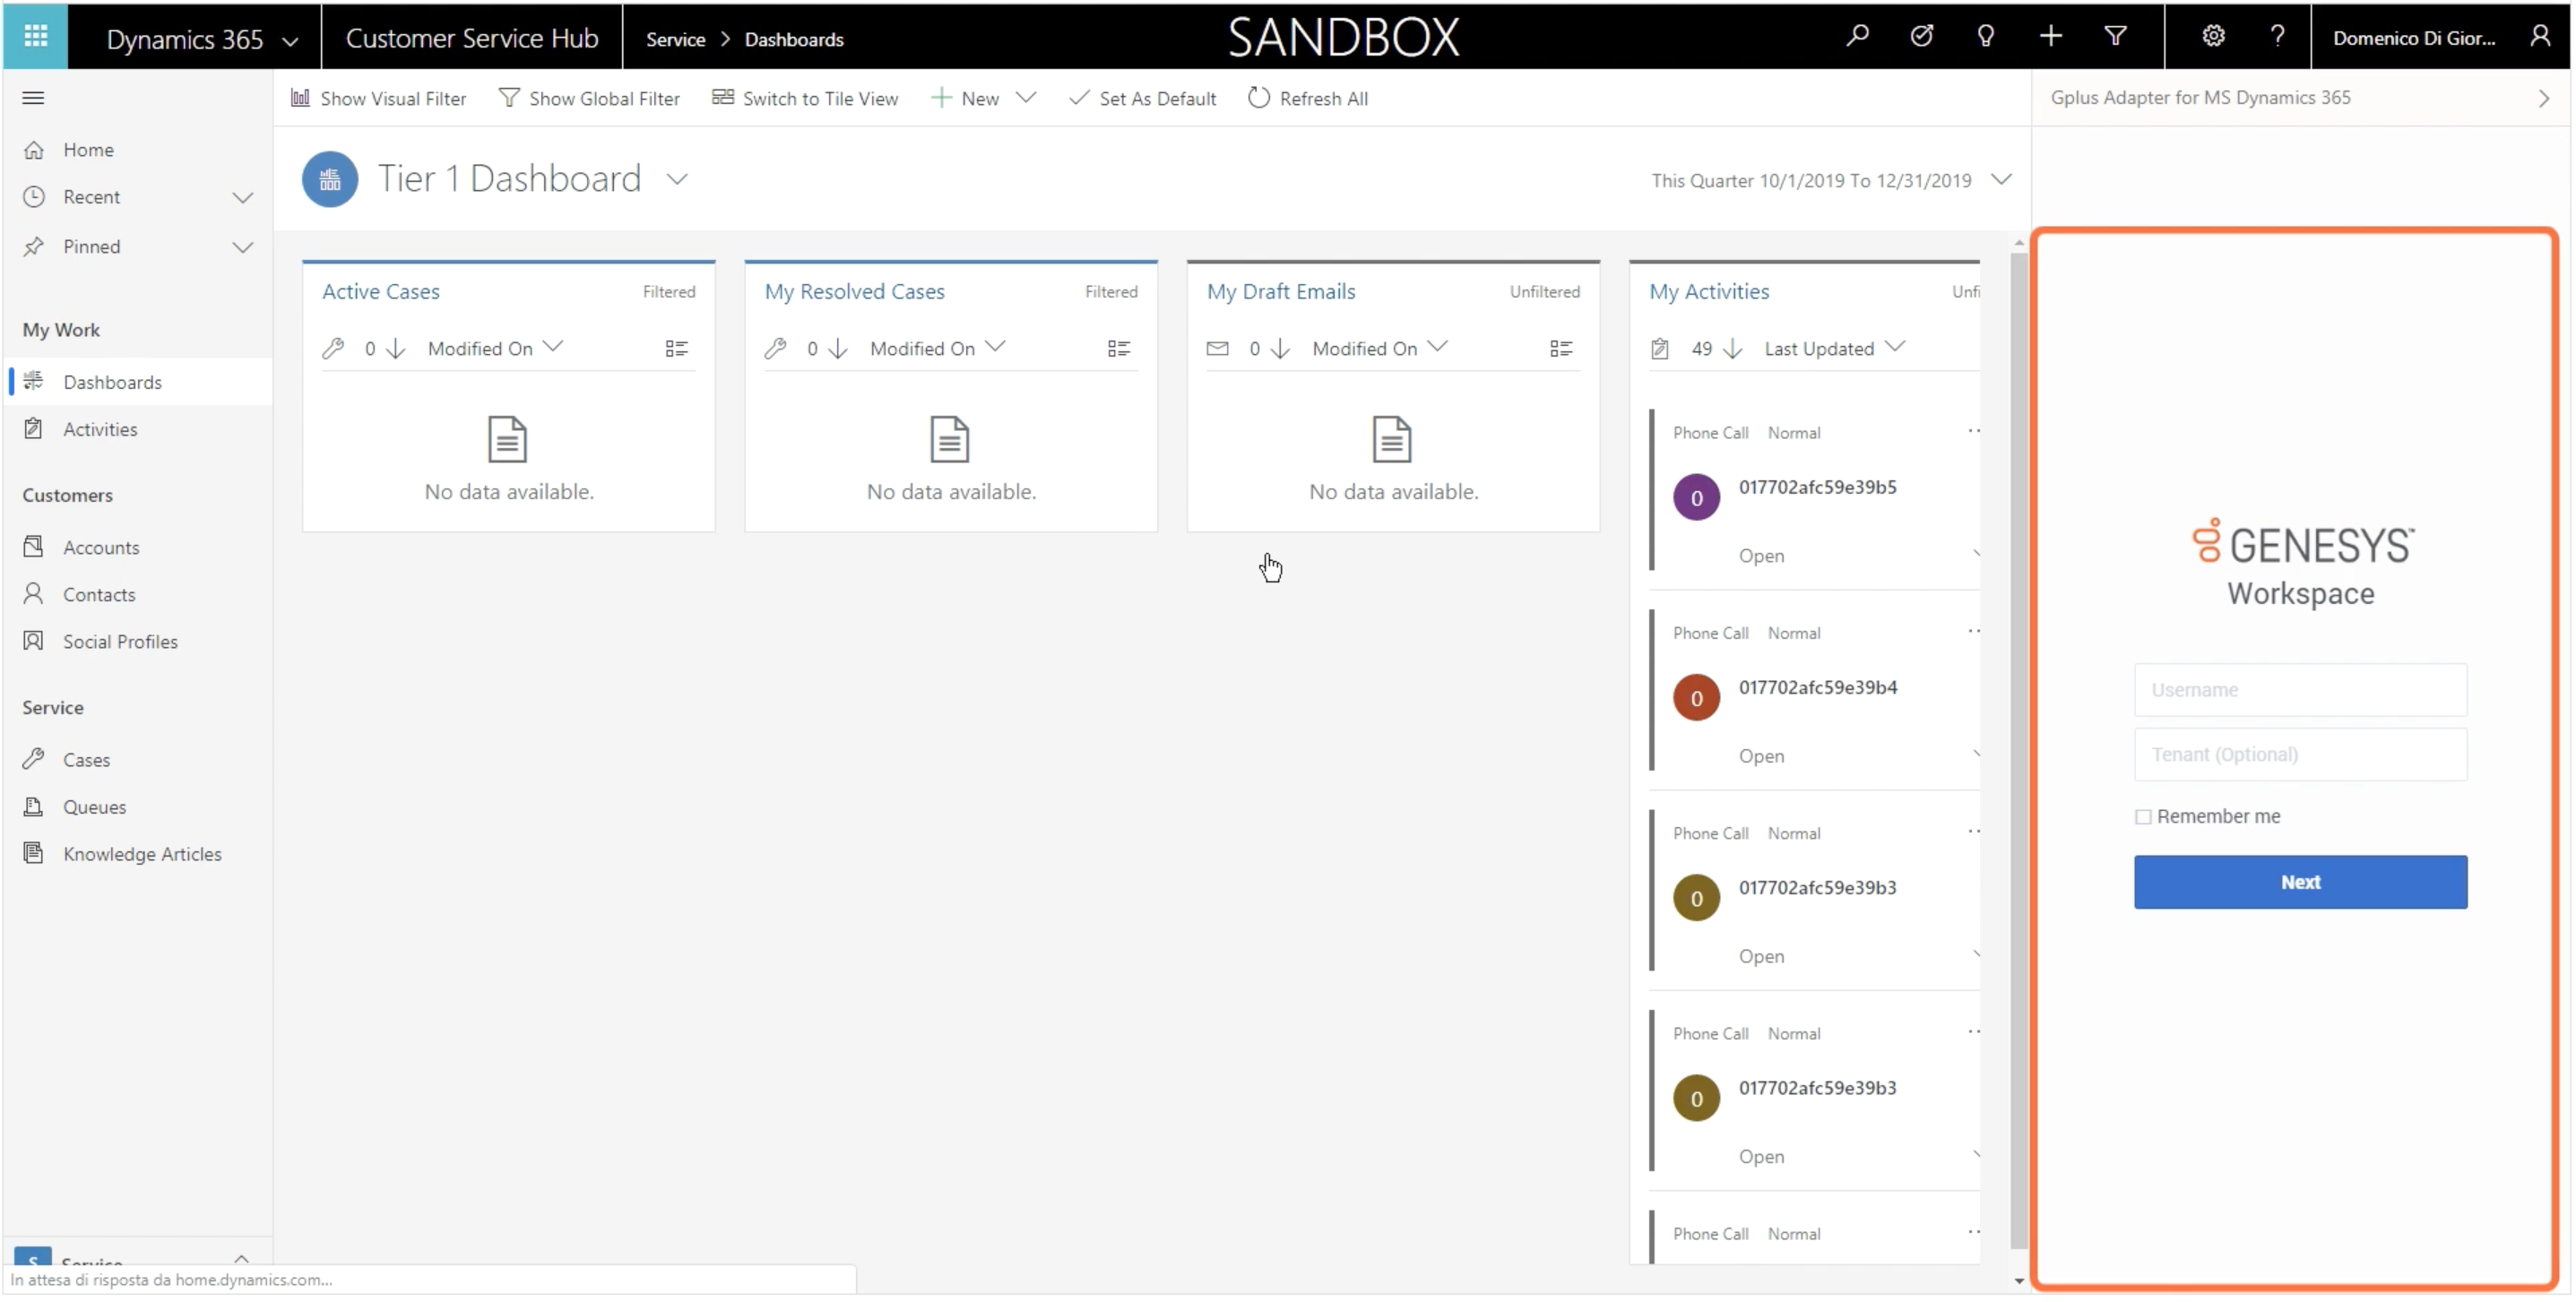Click the Username input field

tap(2300, 690)
